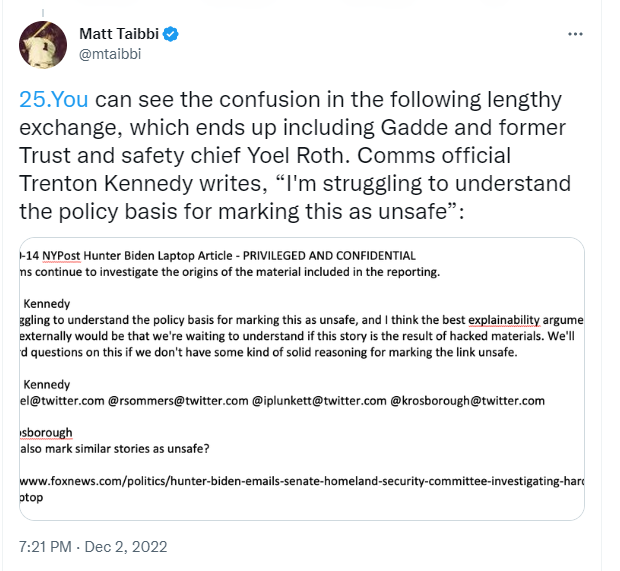Open the 7:21 PM timestamp link
The image size is (620, 571).
(45, 547)
